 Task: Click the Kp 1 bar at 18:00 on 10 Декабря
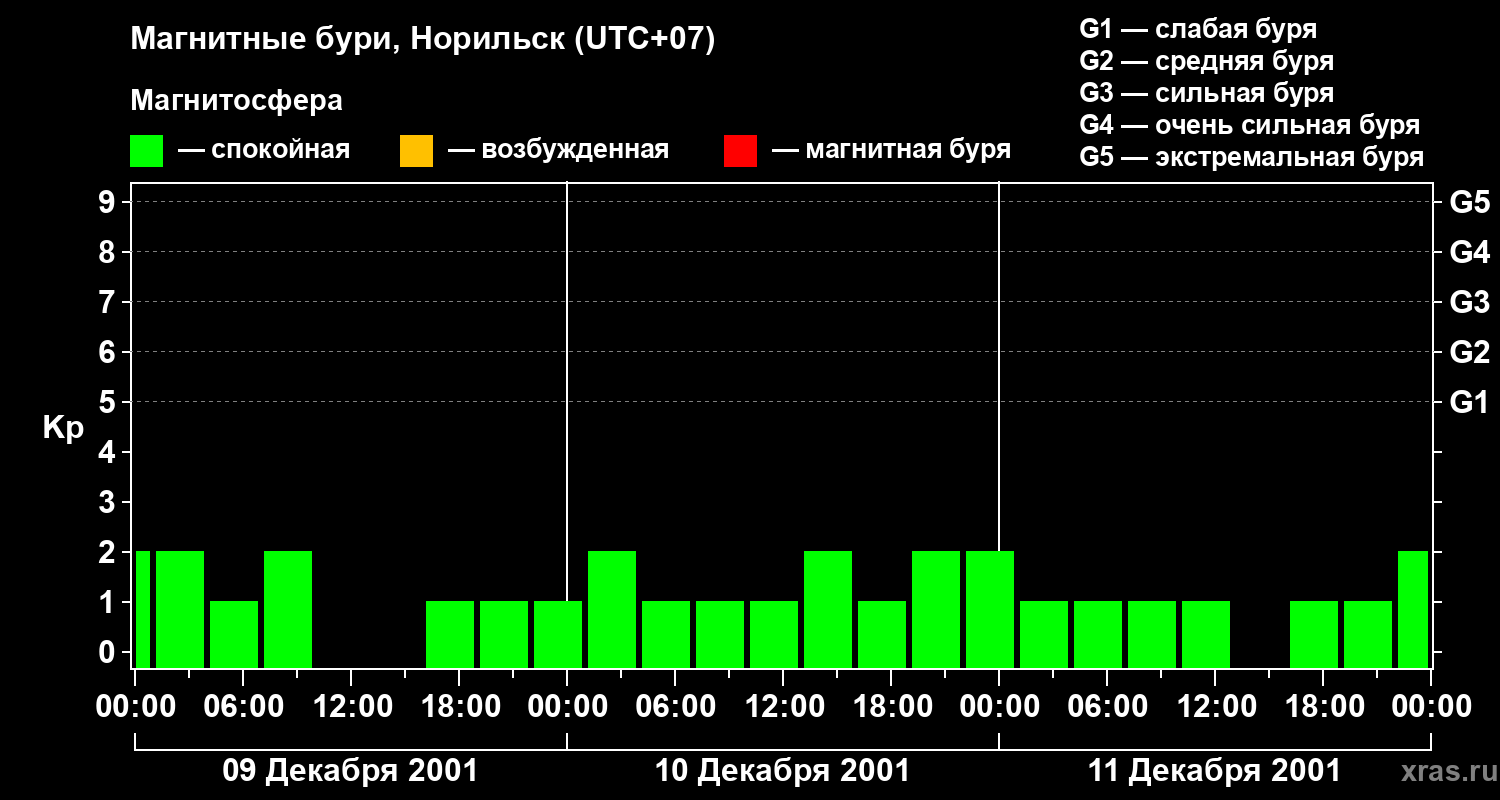pos(882,634)
